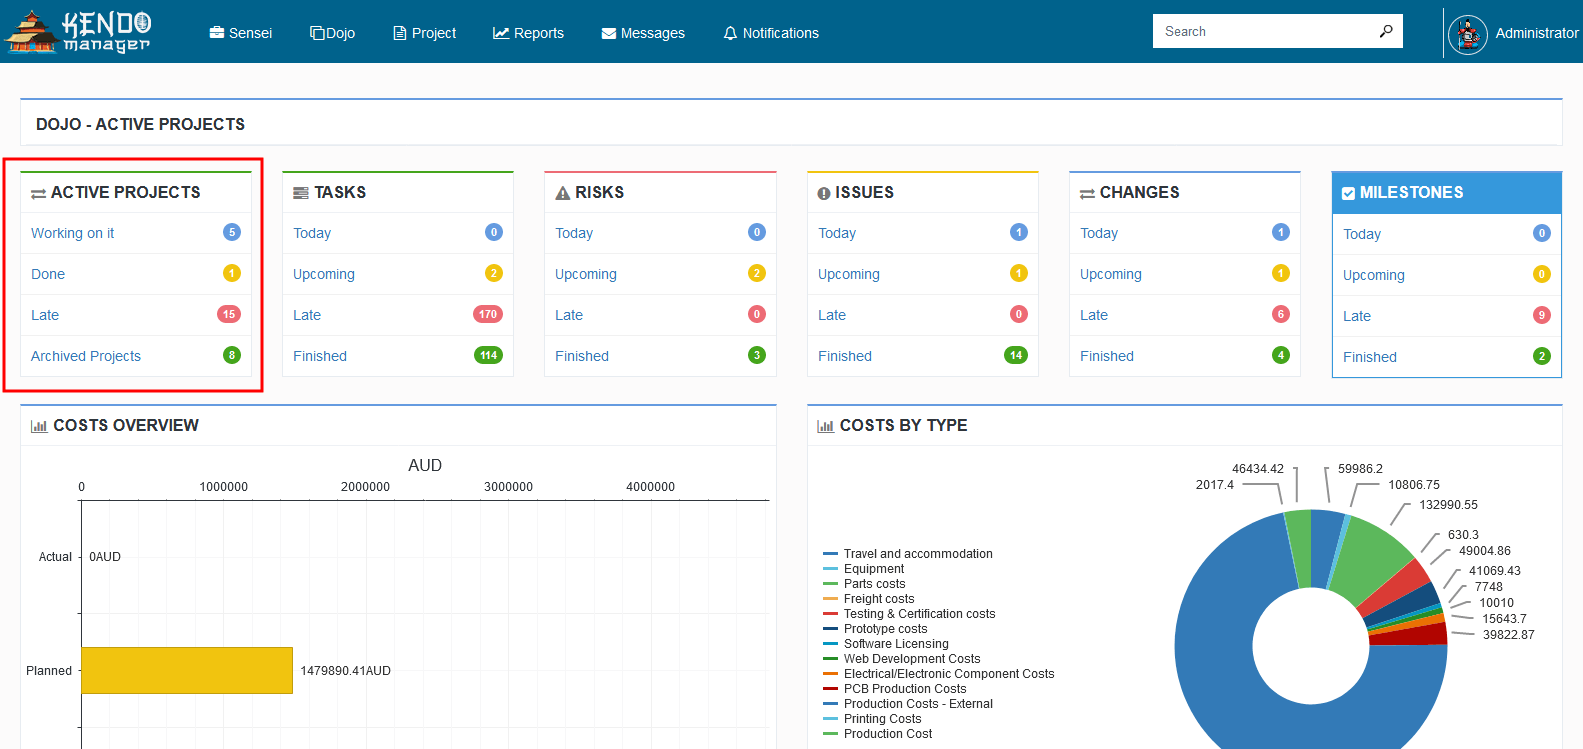Open Issues Finished link

tap(845, 356)
